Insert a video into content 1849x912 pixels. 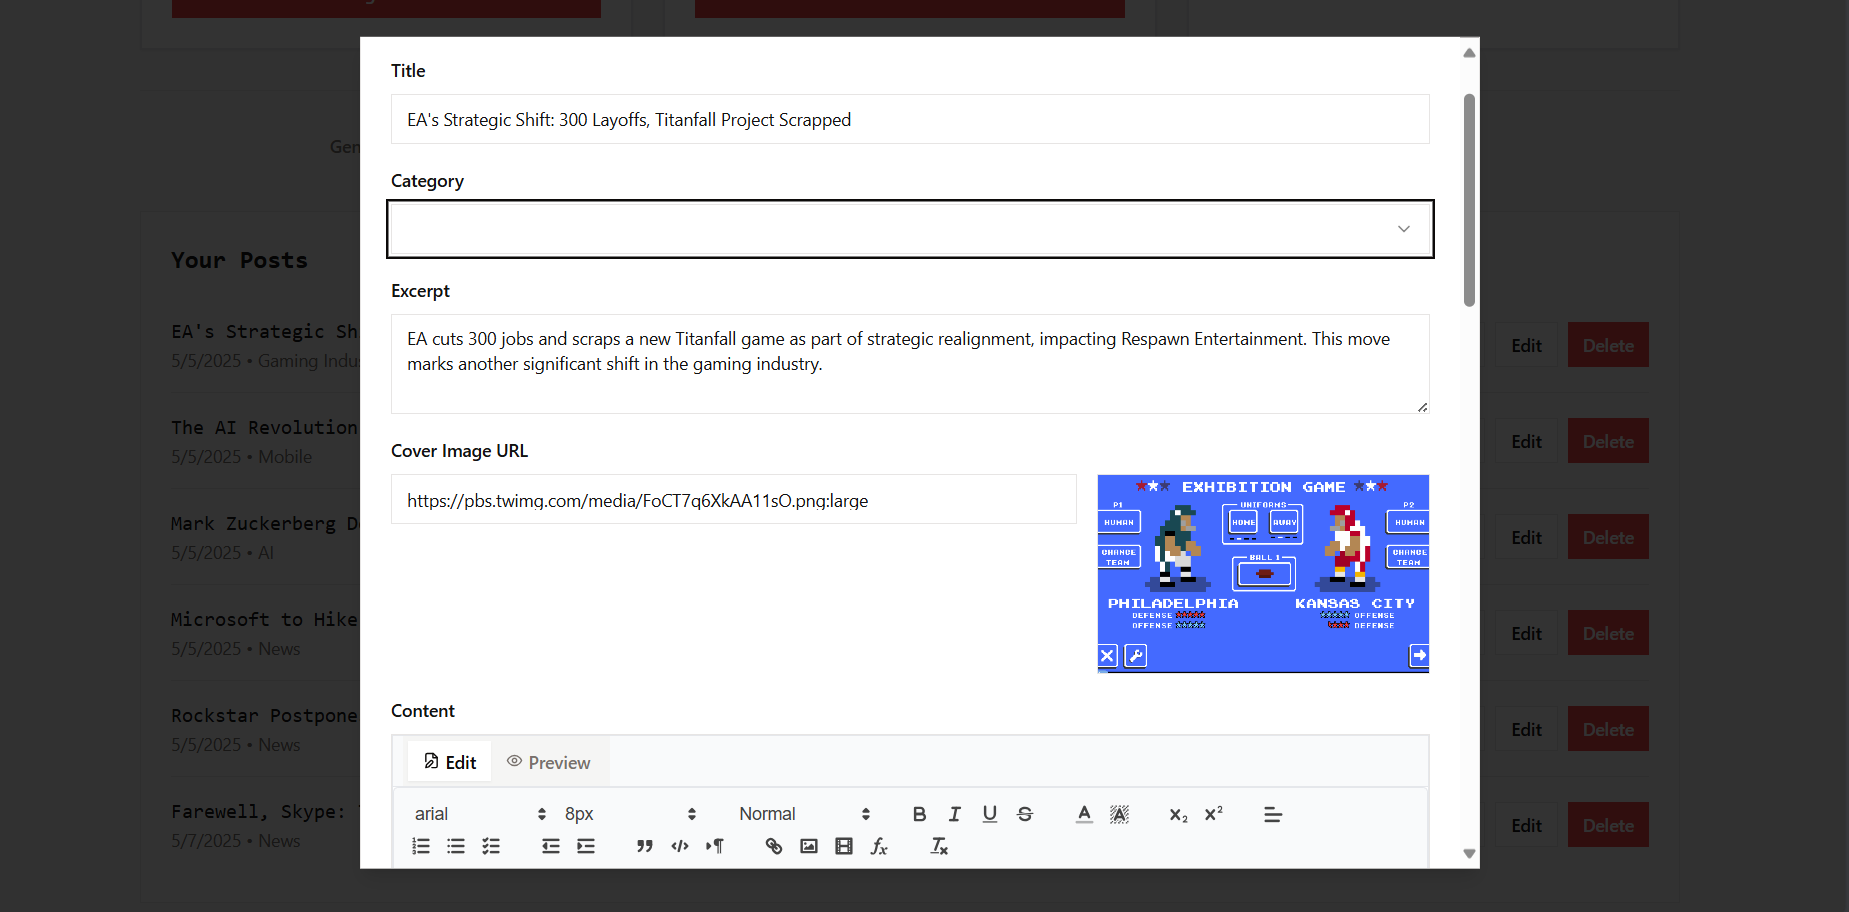click(844, 846)
